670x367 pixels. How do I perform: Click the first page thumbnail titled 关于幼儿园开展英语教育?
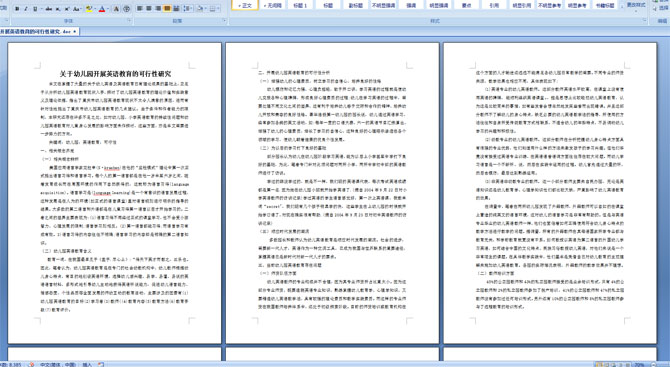tap(115, 193)
